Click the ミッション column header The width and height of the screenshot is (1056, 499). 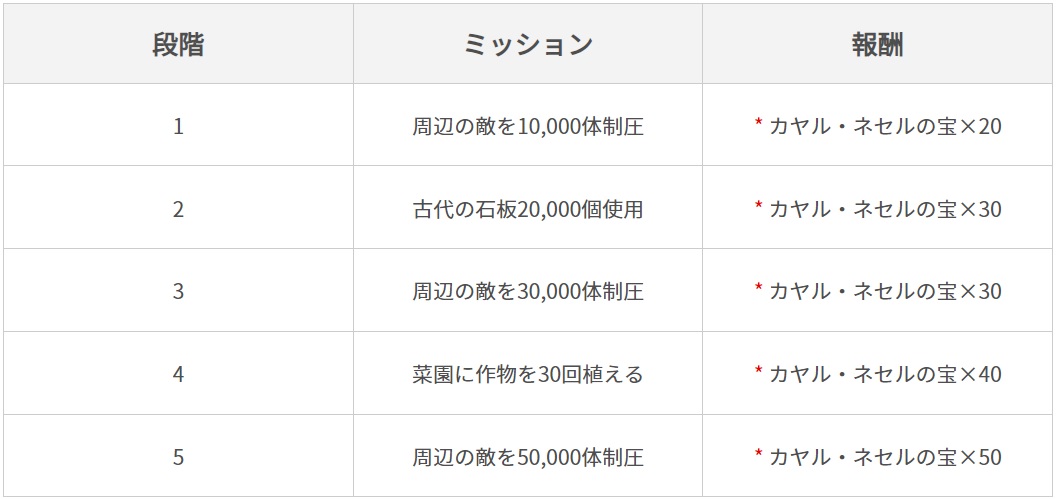527,45
